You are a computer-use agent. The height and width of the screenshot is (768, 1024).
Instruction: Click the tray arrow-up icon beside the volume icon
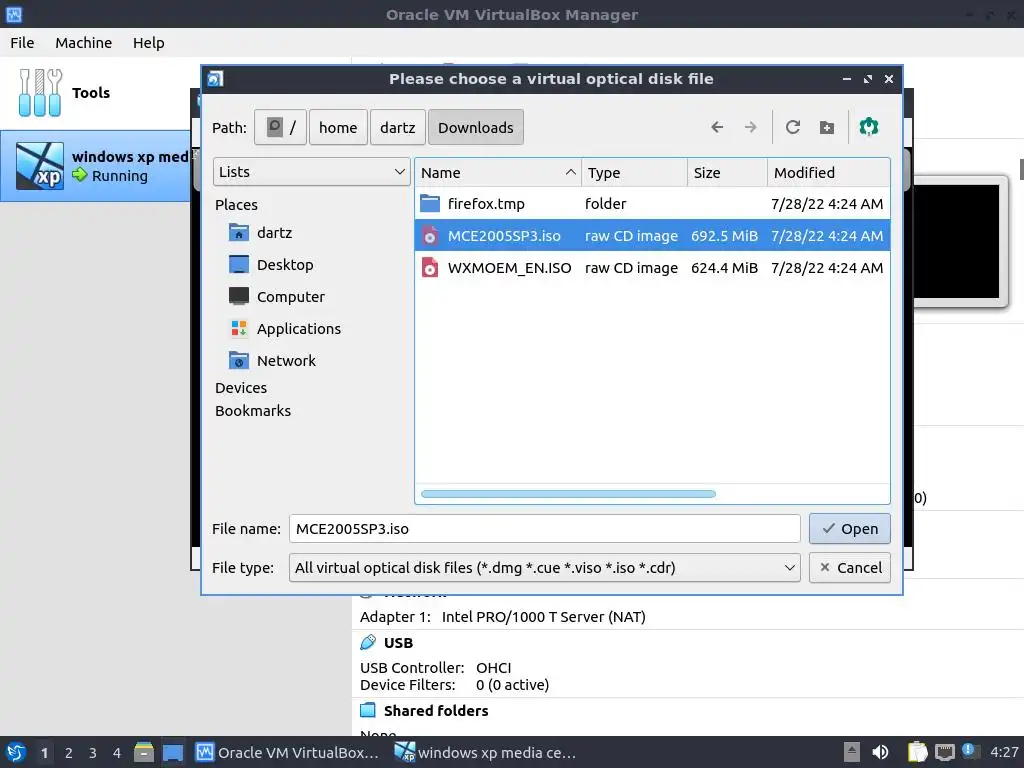[x=852, y=752]
